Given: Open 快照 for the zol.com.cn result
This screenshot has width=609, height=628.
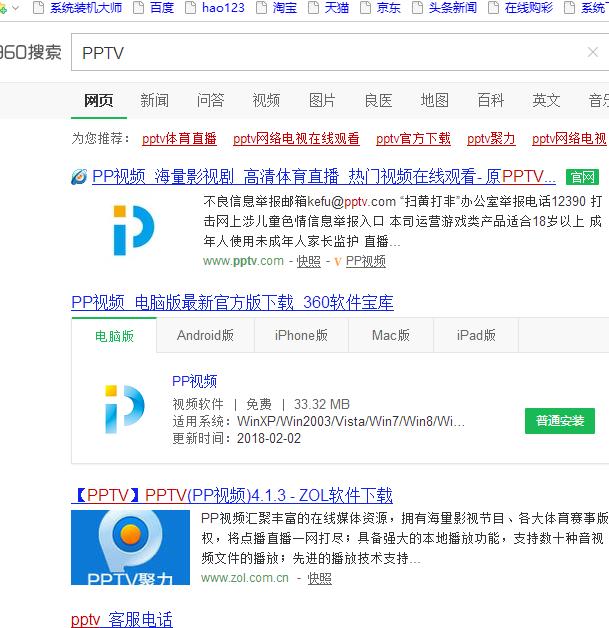Looking at the screenshot, I should click(319, 578).
